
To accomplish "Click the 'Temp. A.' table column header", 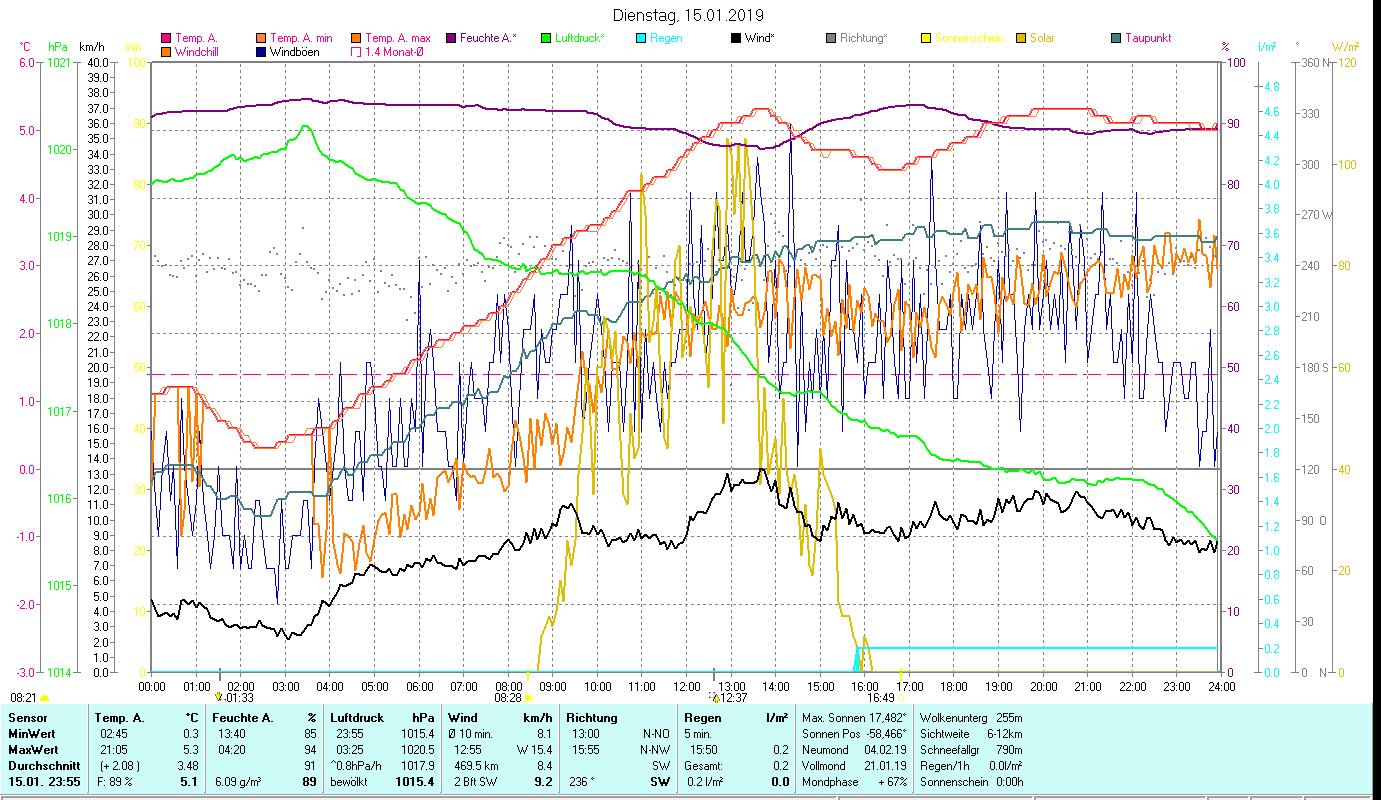I will pos(119,718).
